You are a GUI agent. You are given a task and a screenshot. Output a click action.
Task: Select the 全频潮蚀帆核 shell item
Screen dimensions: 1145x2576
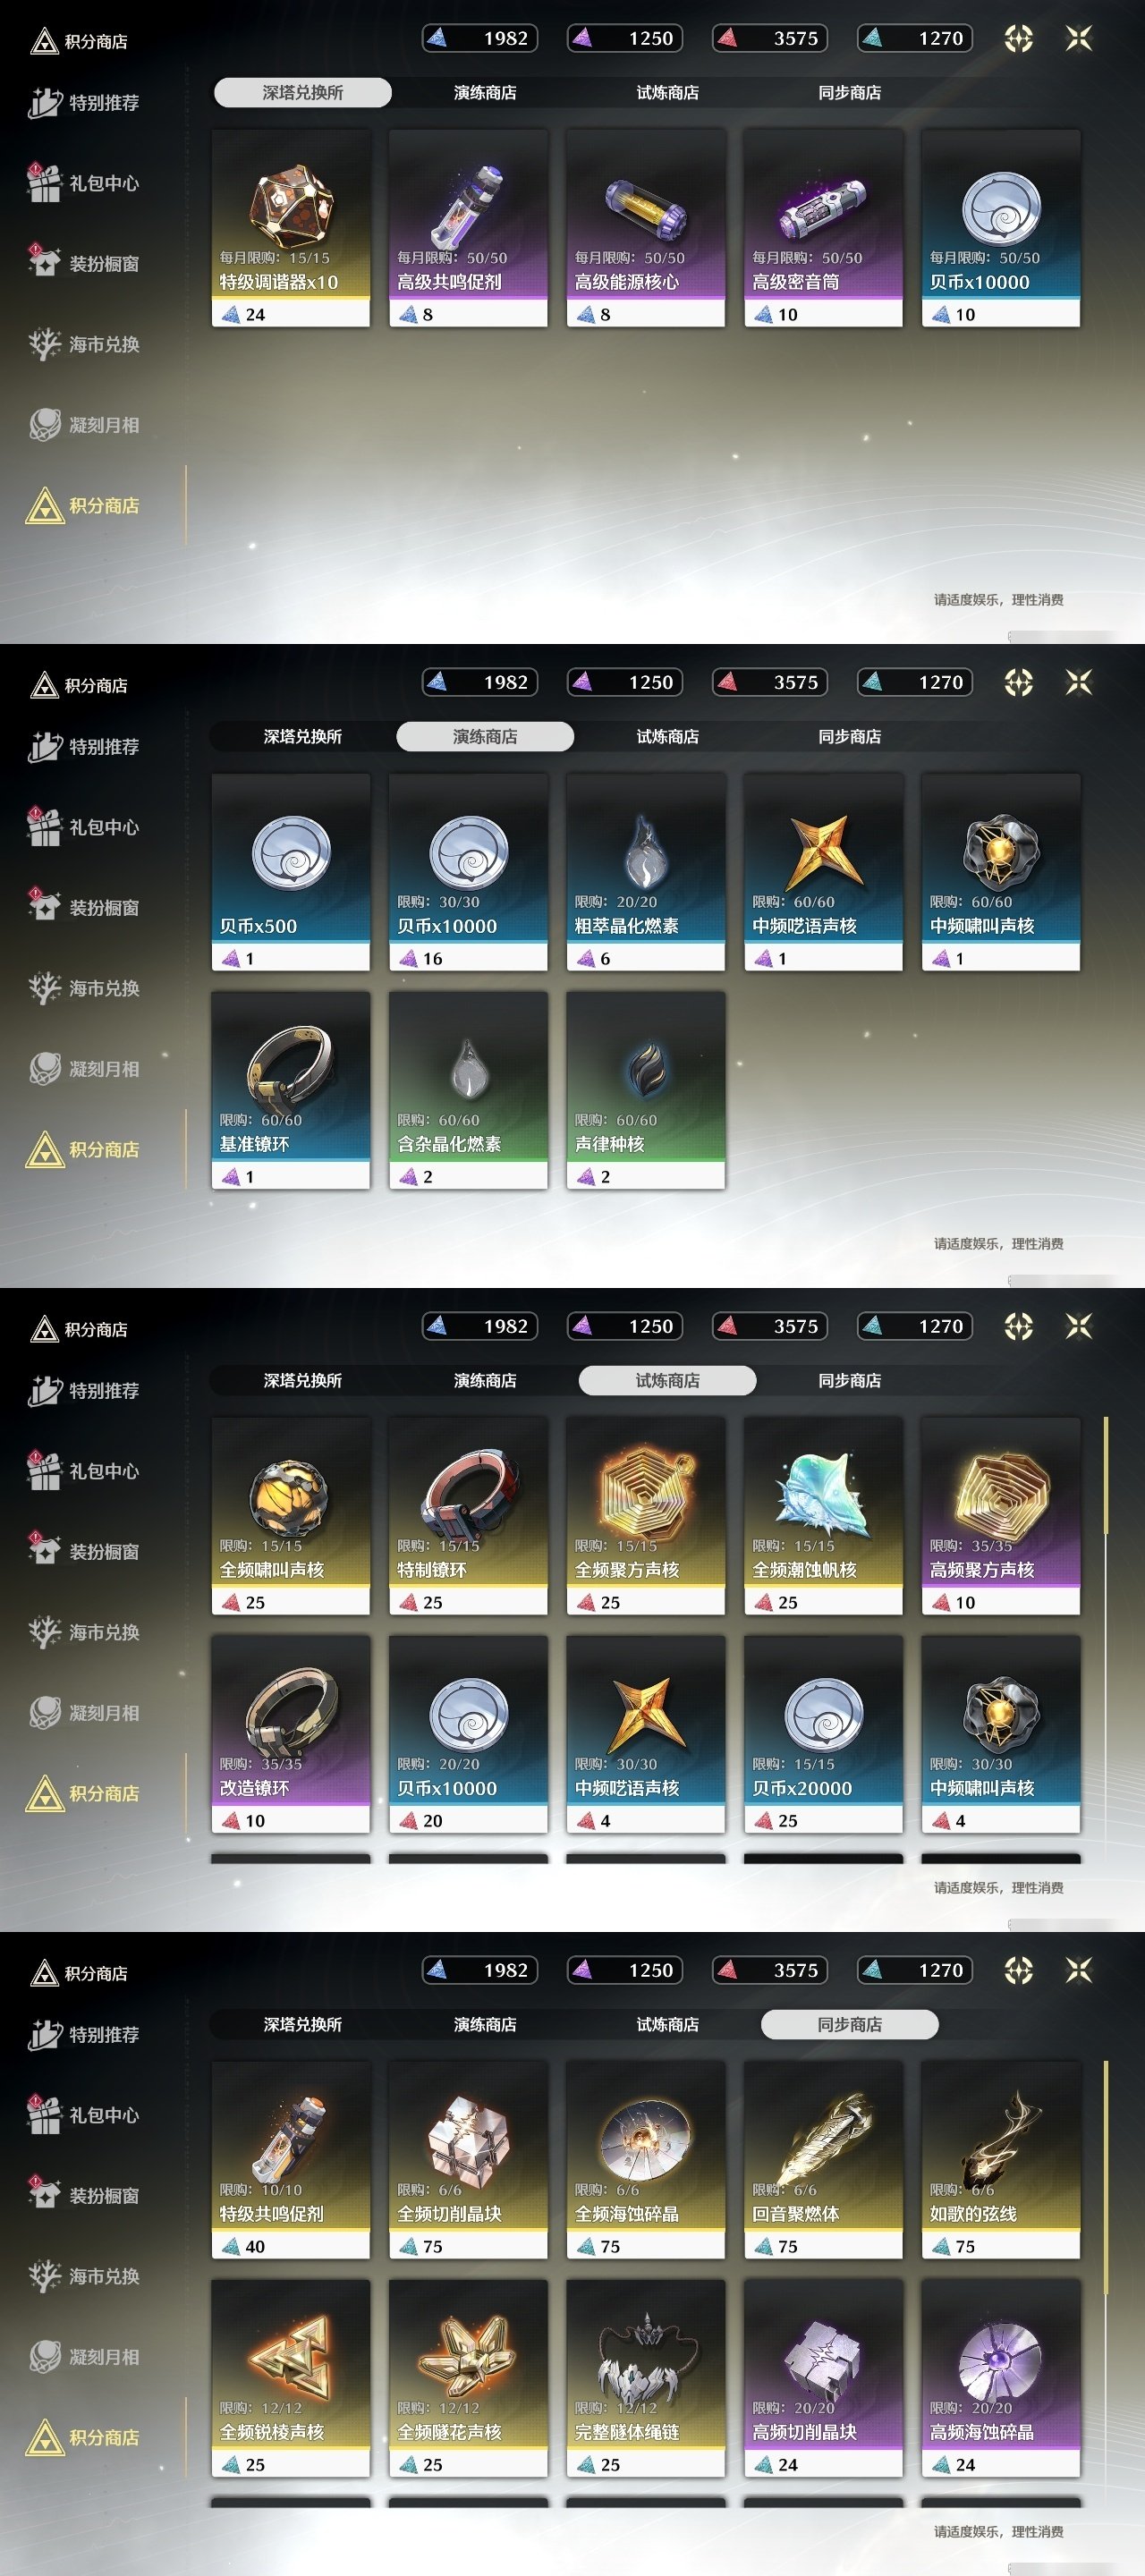point(823,1516)
